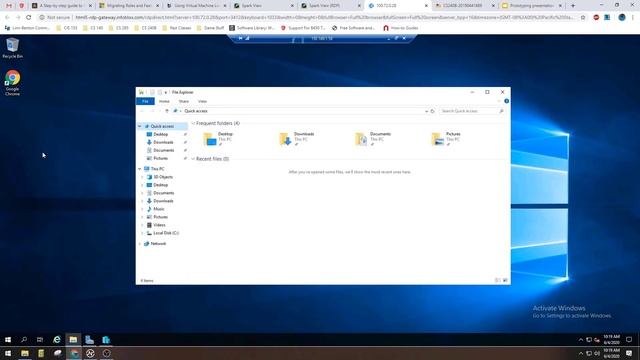
Task: Open the CS 133 bookmark folder
Action: coord(67,28)
